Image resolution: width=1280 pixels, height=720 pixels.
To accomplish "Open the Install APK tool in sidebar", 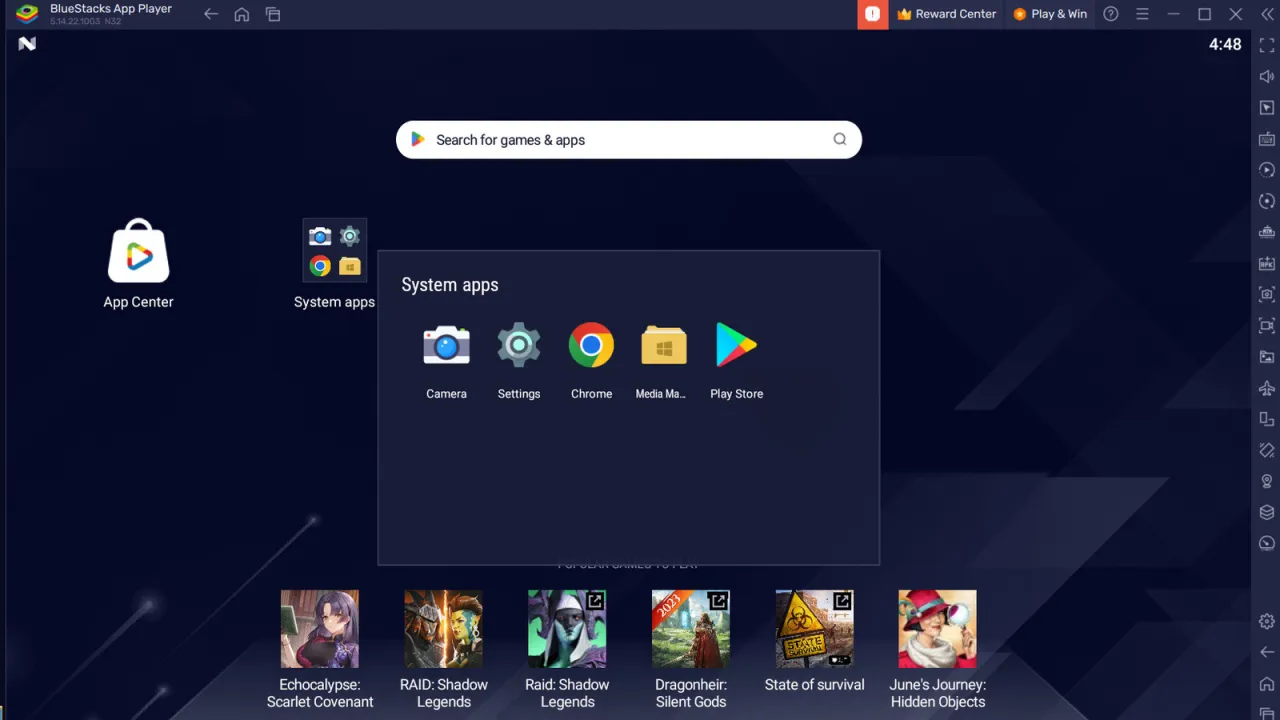I will [x=1266, y=263].
